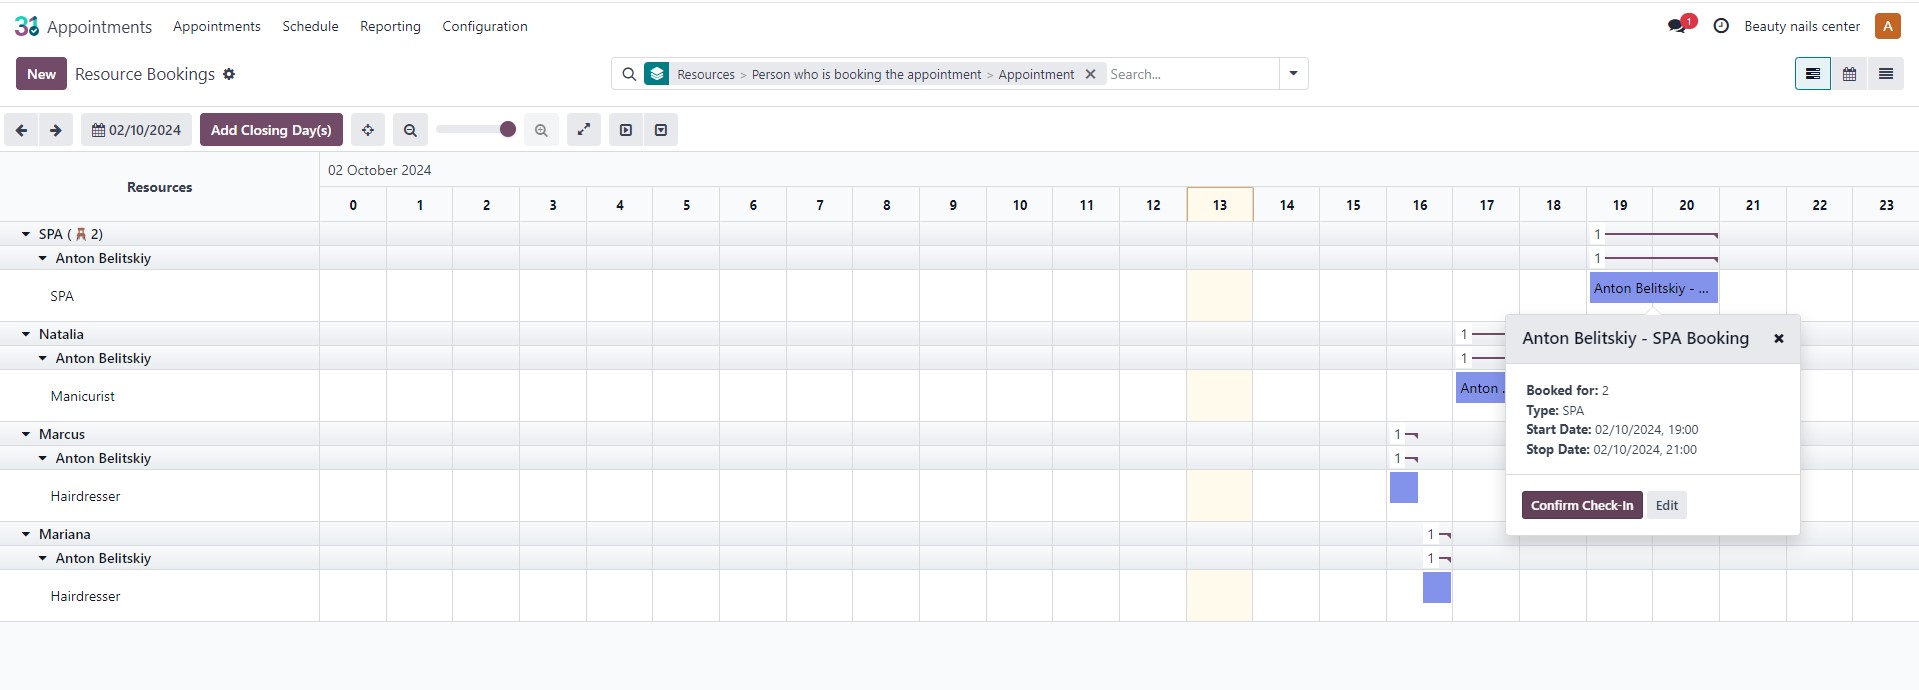The image size is (1919, 690).
Task: Open the user avatar menu
Action: 1887,26
